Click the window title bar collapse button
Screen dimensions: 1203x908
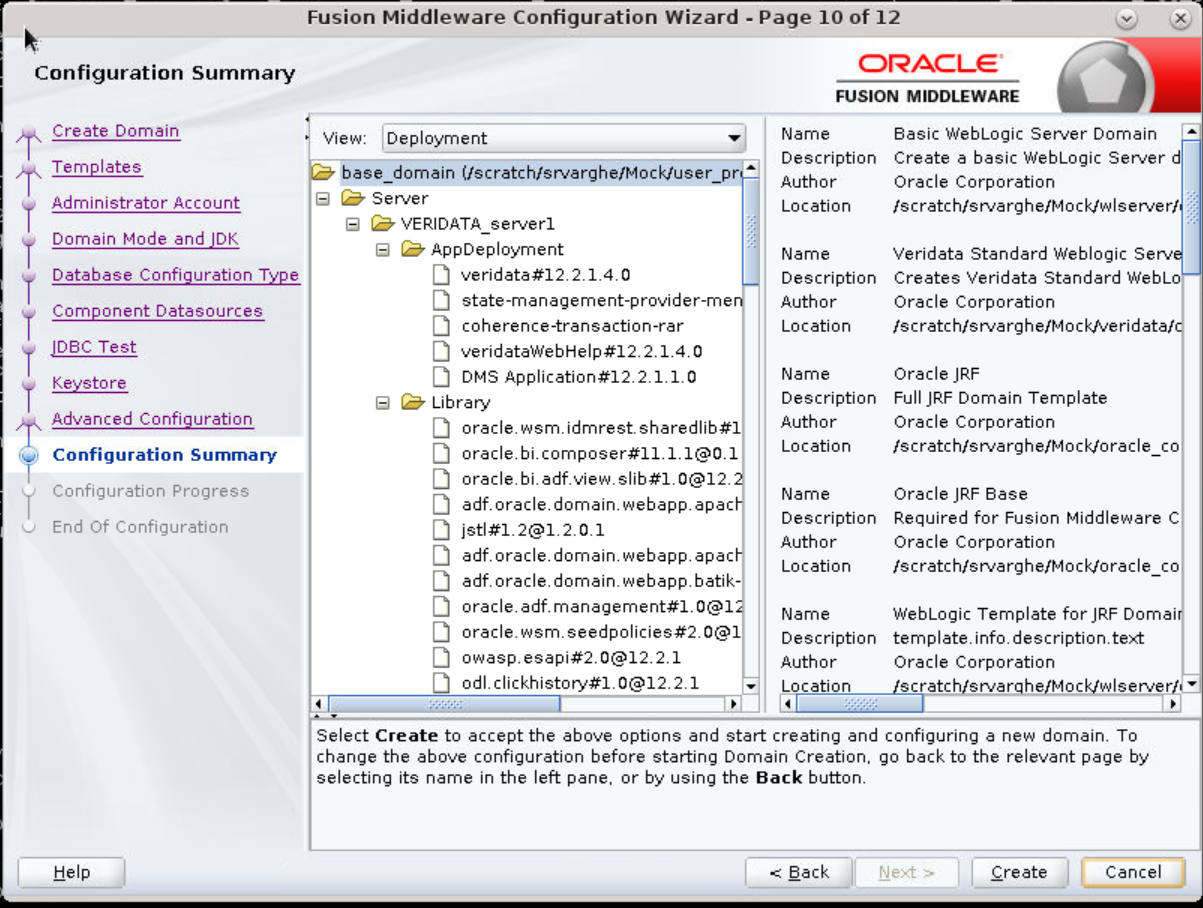[x=1127, y=19]
